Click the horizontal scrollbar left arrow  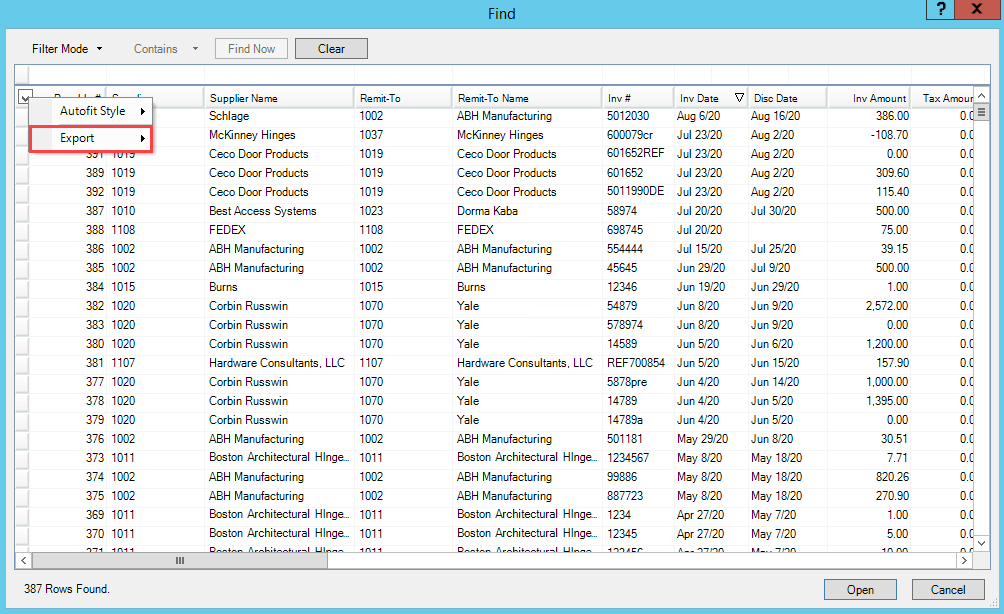[x=24, y=560]
